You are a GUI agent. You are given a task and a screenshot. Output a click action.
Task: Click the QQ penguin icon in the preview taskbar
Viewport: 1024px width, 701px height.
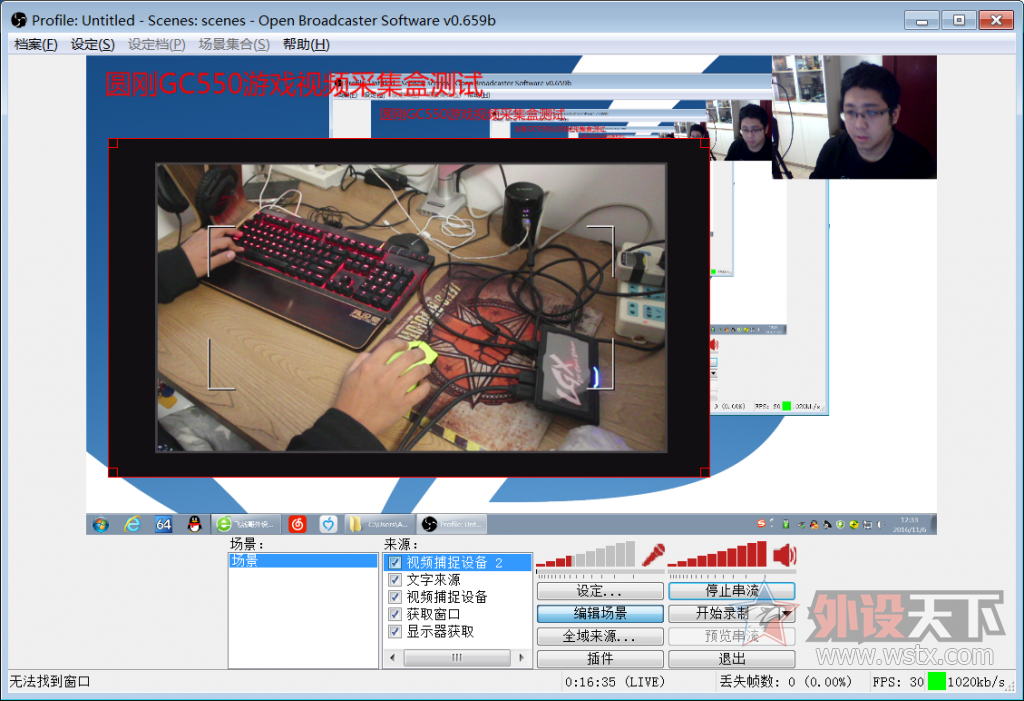click(x=195, y=524)
